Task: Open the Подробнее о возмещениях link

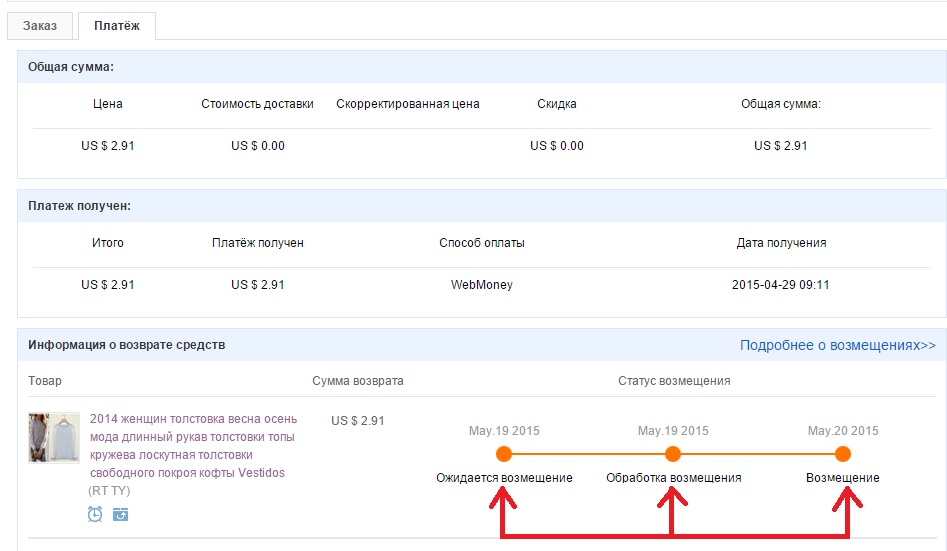Action: pos(838,345)
